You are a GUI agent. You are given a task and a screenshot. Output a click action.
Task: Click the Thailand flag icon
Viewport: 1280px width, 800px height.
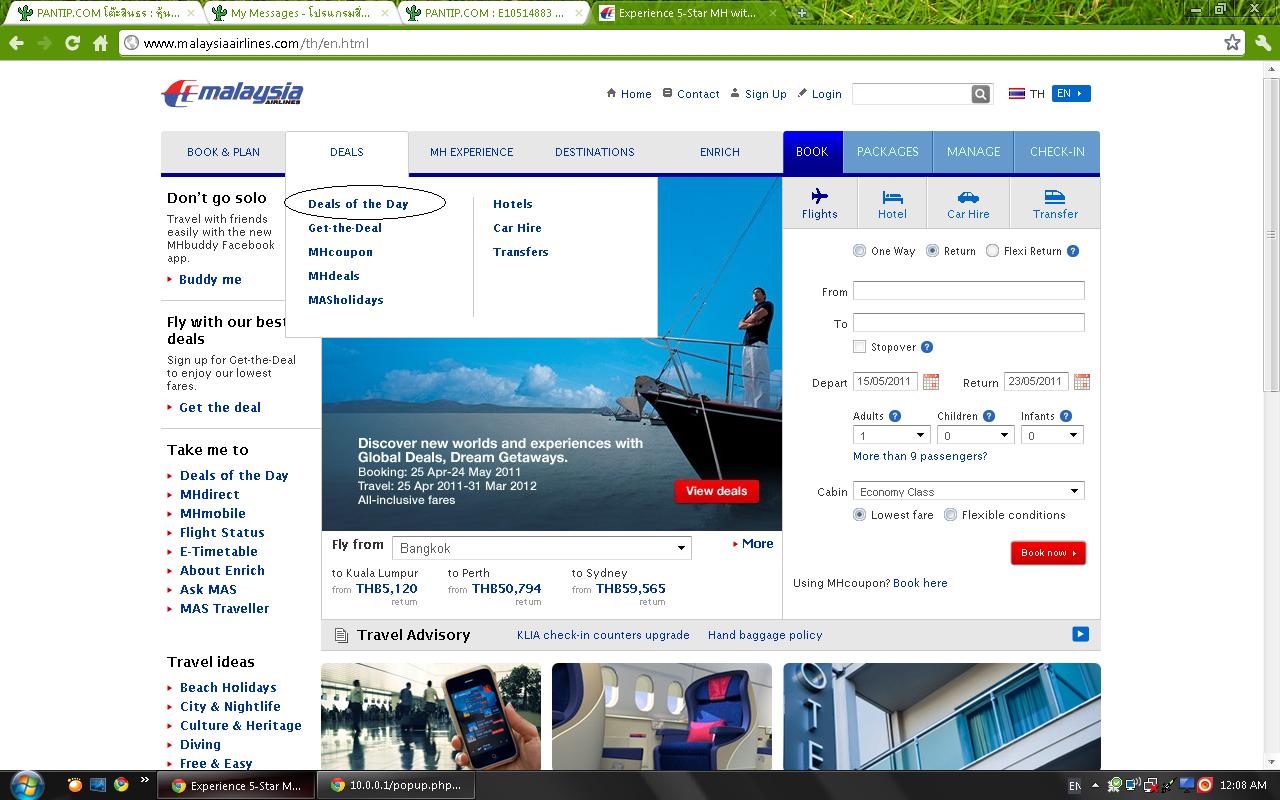pos(1016,94)
